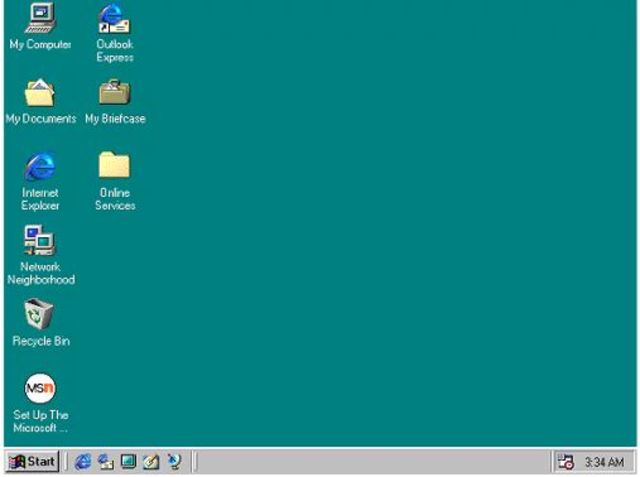Click the View Channels satellite dish icon
This screenshot has width=640, height=477.
[x=174, y=462]
